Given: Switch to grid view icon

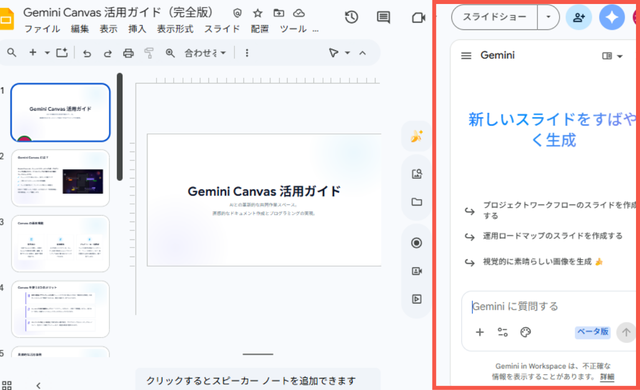Looking at the screenshot, I should 7,385.
